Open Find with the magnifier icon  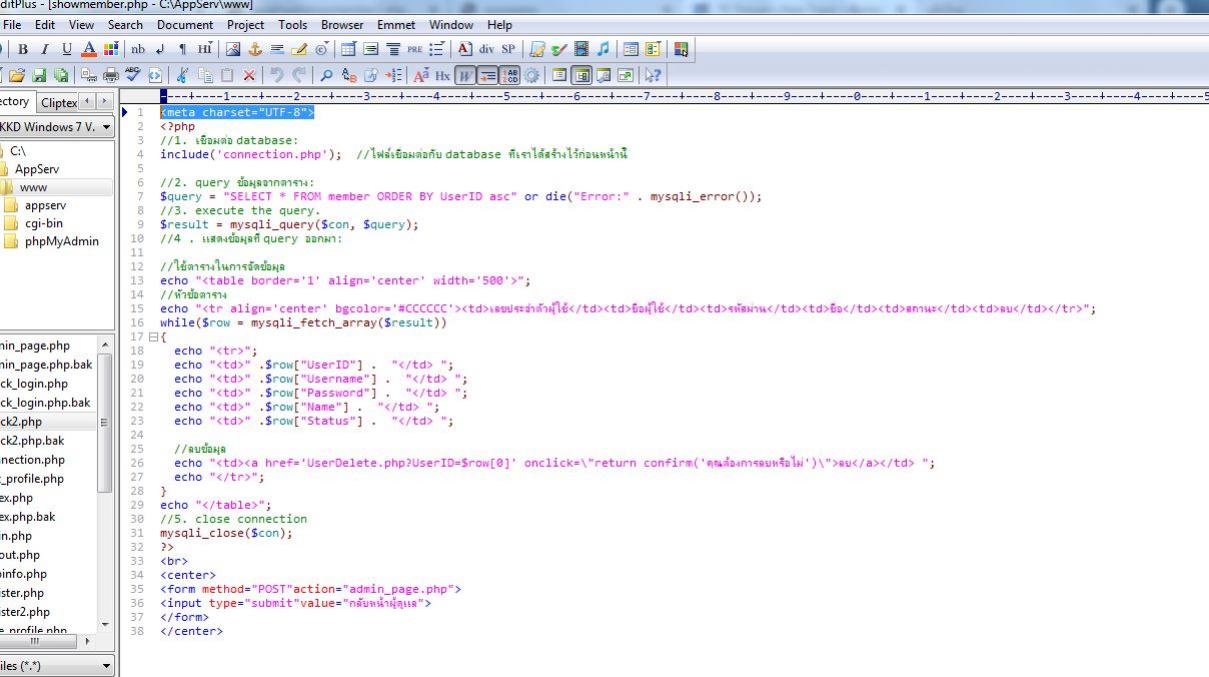(x=327, y=75)
